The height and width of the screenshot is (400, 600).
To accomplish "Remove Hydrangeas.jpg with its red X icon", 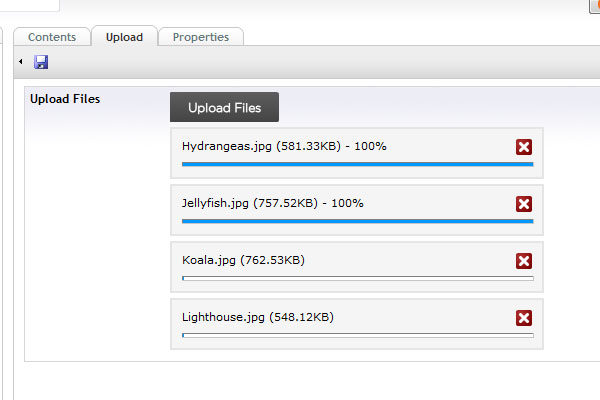I will 523,147.
